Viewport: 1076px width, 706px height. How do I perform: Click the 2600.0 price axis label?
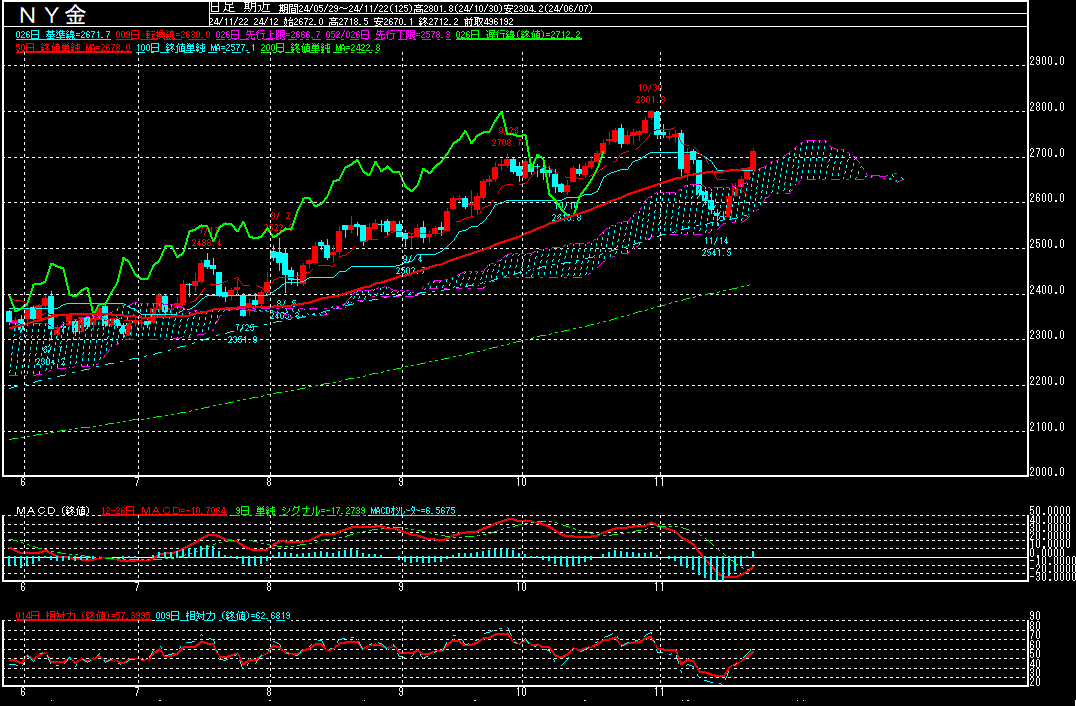point(1047,198)
